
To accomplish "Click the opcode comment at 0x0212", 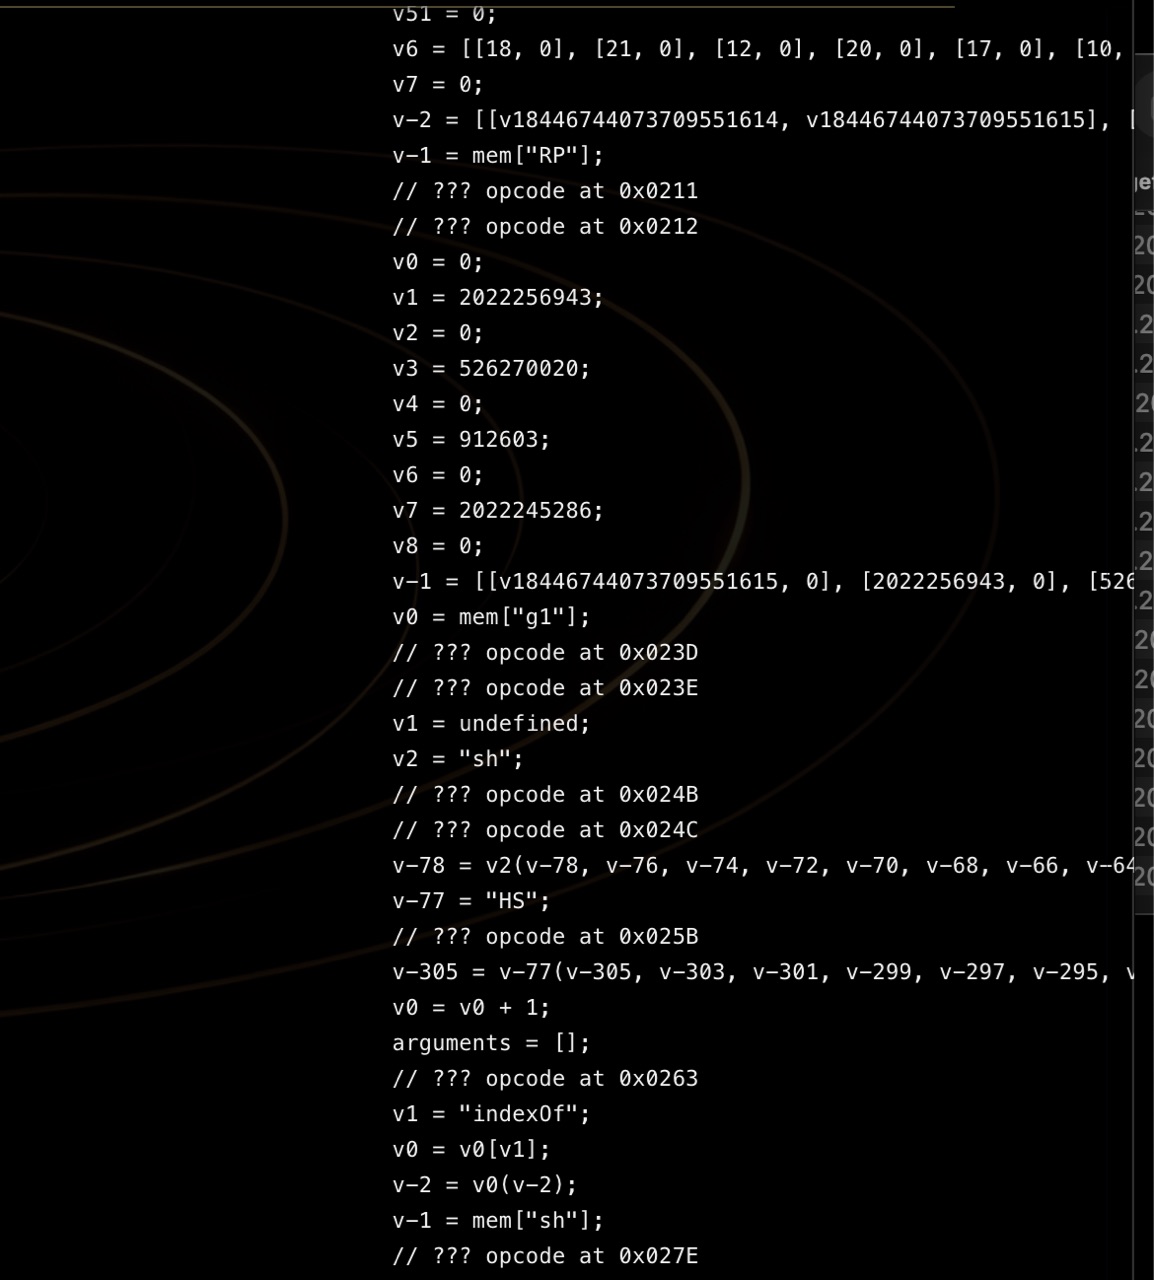I will tap(545, 227).
